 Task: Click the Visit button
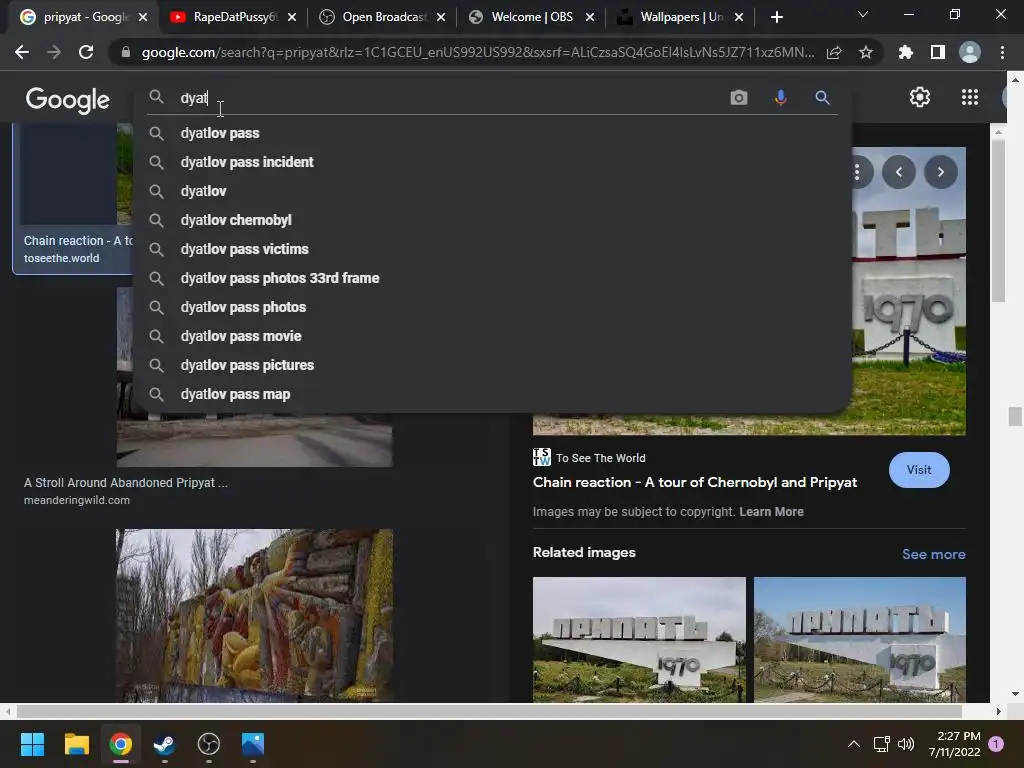tap(919, 470)
